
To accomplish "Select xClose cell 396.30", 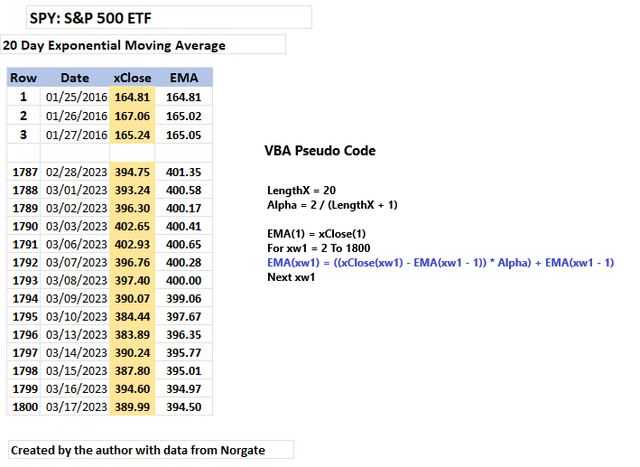I will [x=132, y=208].
